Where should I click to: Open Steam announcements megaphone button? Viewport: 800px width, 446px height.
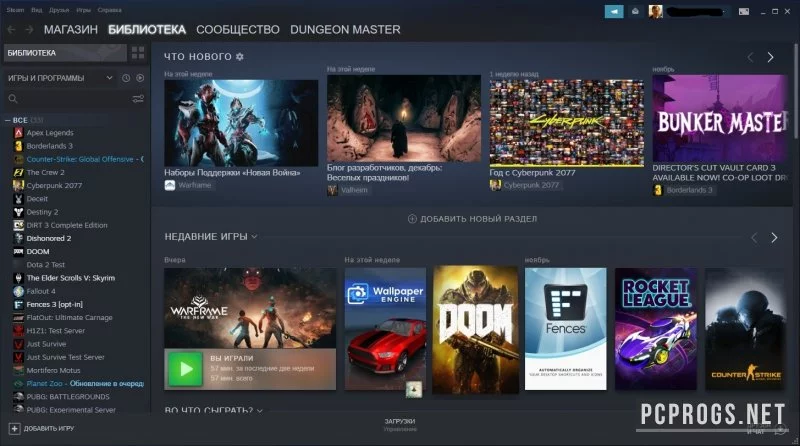[614, 11]
